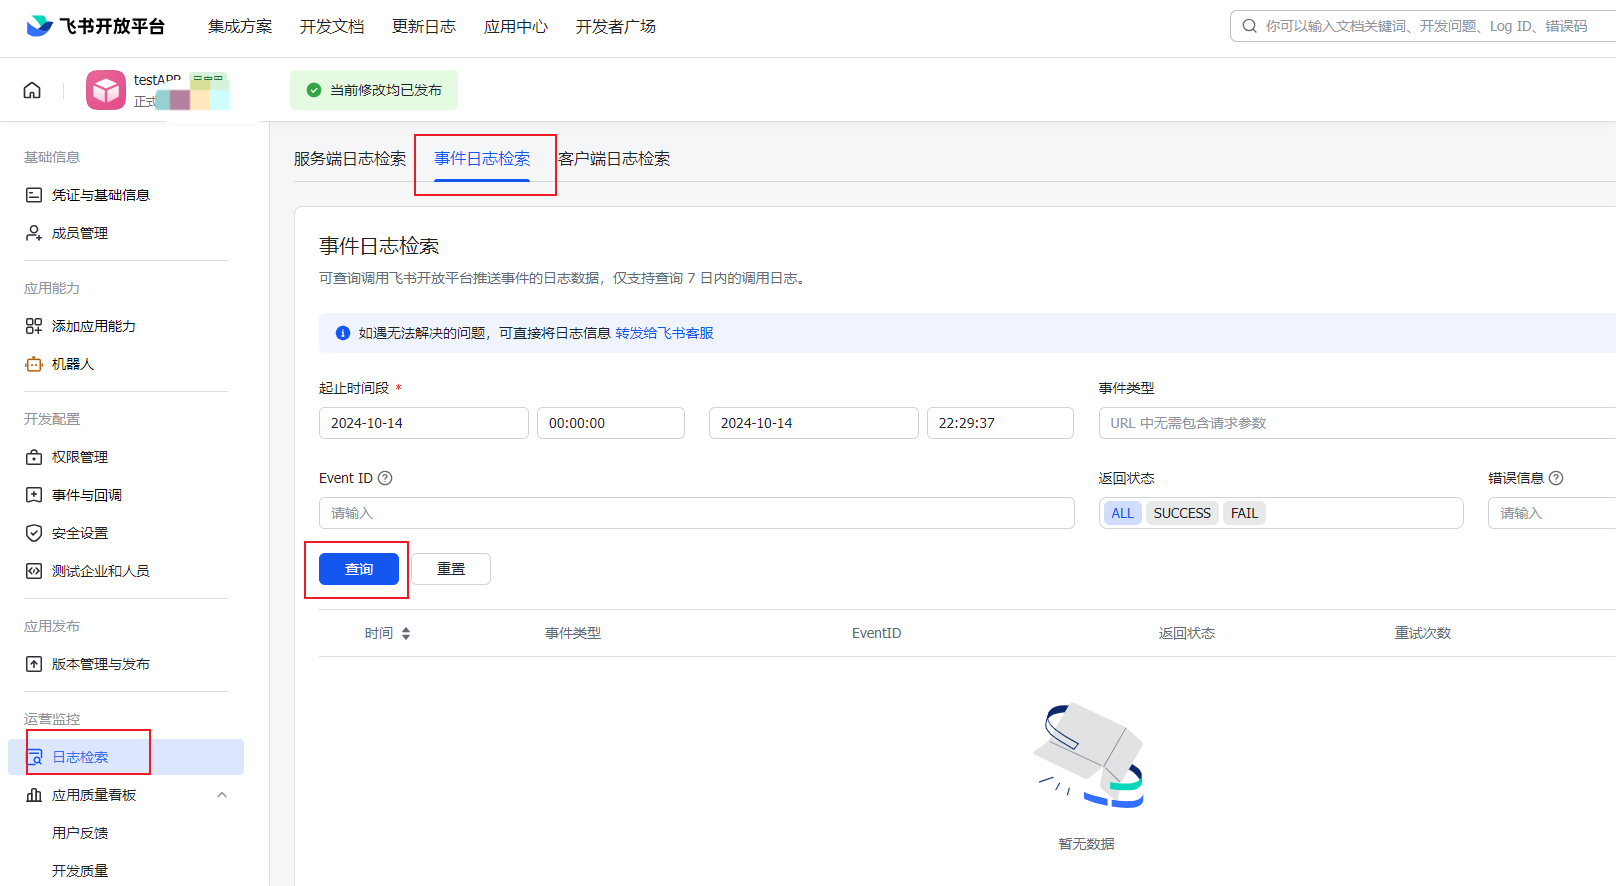Select the FAIL return status option
Screen dimensions: 1616x886
pos(1244,513)
